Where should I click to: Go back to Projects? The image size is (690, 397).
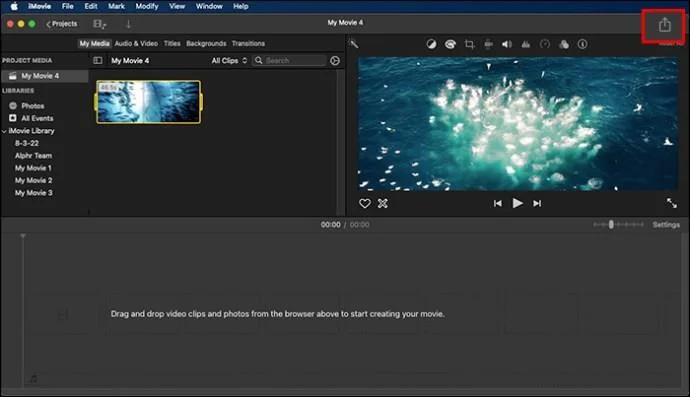(x=62, y=24)
